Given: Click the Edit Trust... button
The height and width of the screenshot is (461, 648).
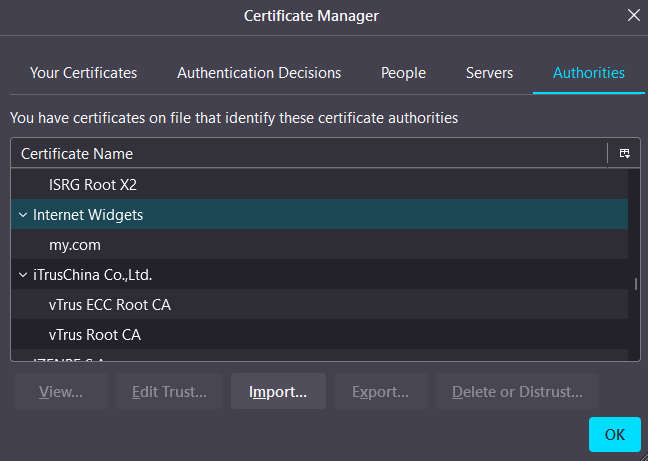Looking at the screenshot, I should pos(169,392).
